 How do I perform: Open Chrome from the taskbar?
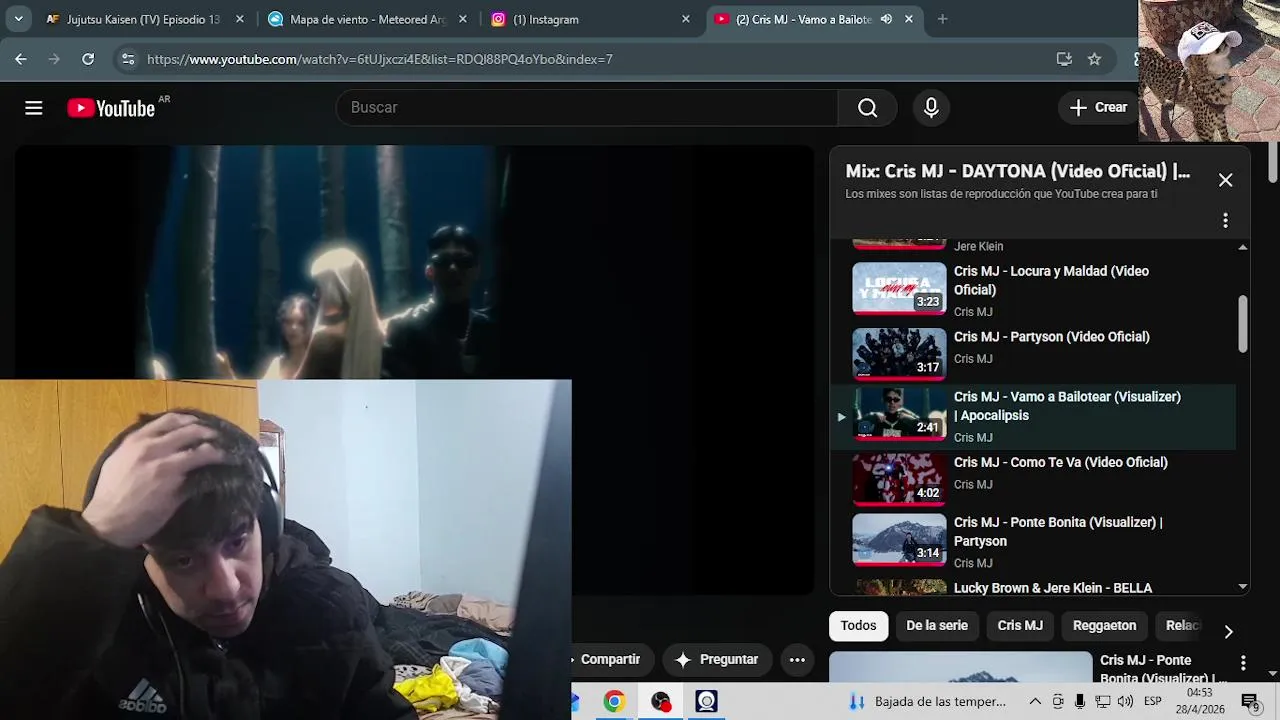click(614, 702)
